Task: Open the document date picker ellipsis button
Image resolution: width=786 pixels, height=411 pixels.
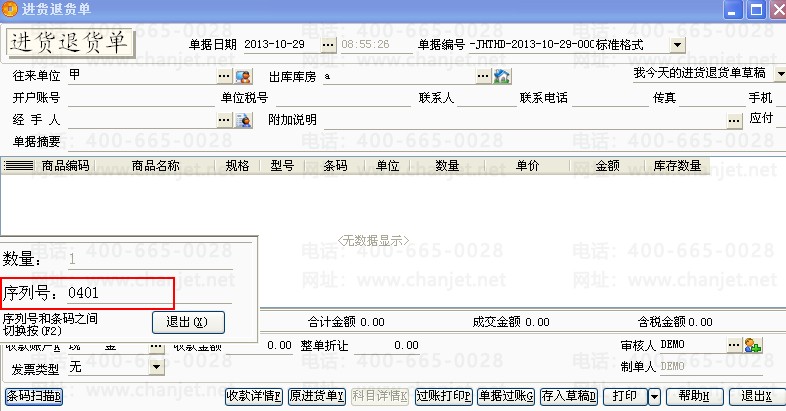Action: 329,46
